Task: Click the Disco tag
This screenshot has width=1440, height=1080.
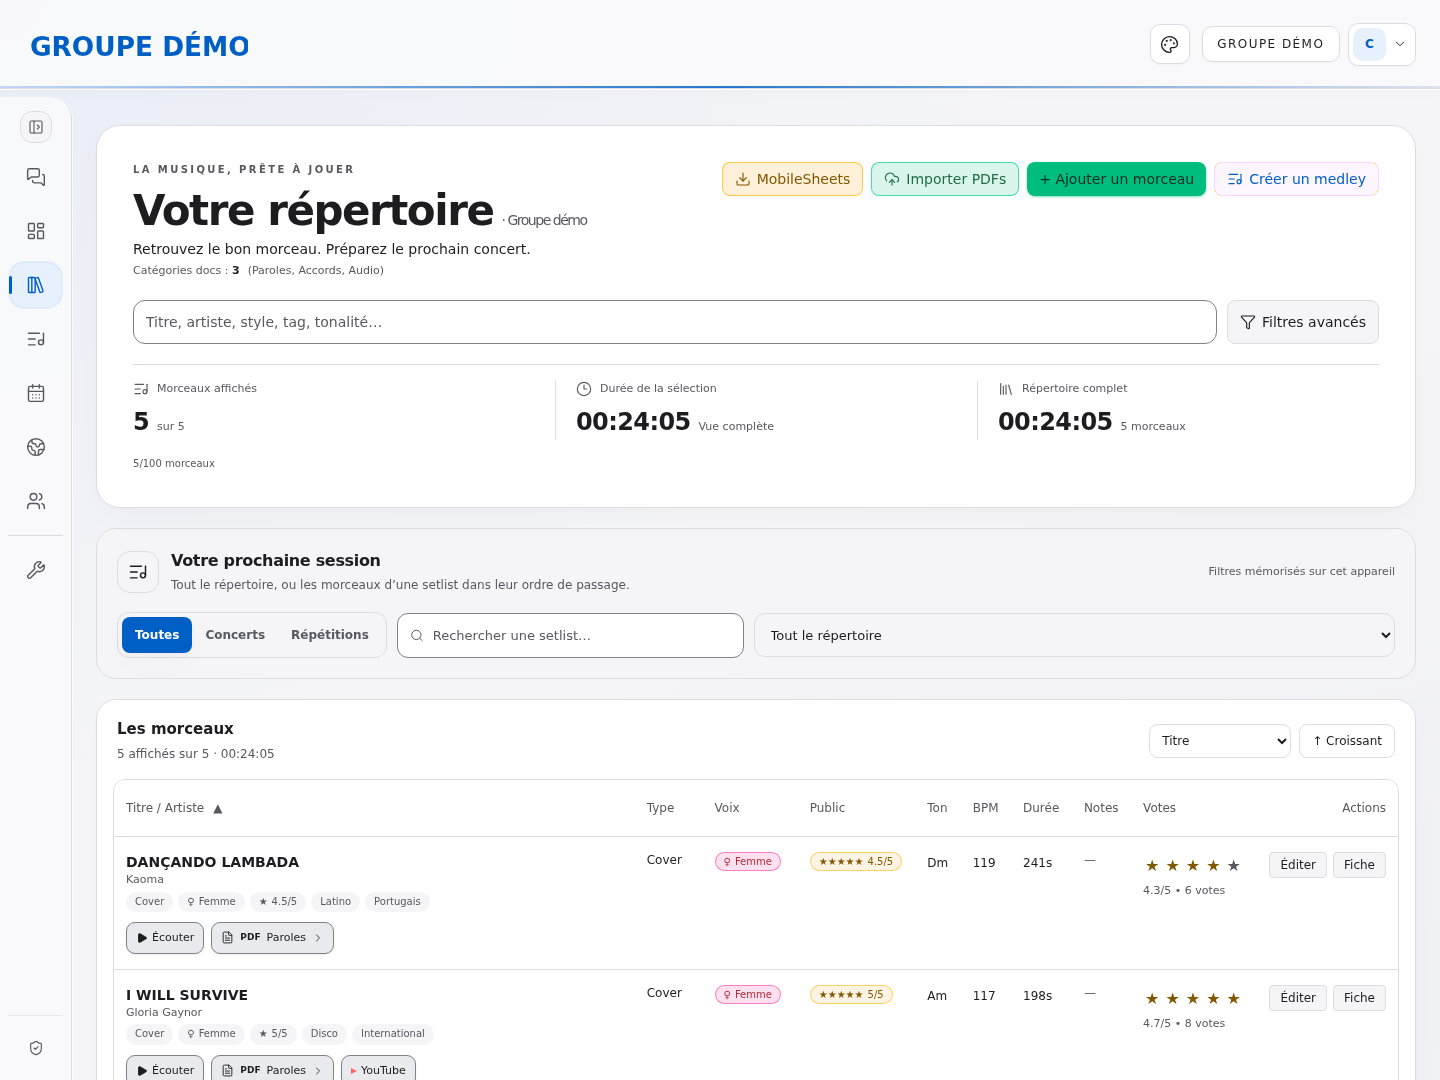Action: (324, 1034)
